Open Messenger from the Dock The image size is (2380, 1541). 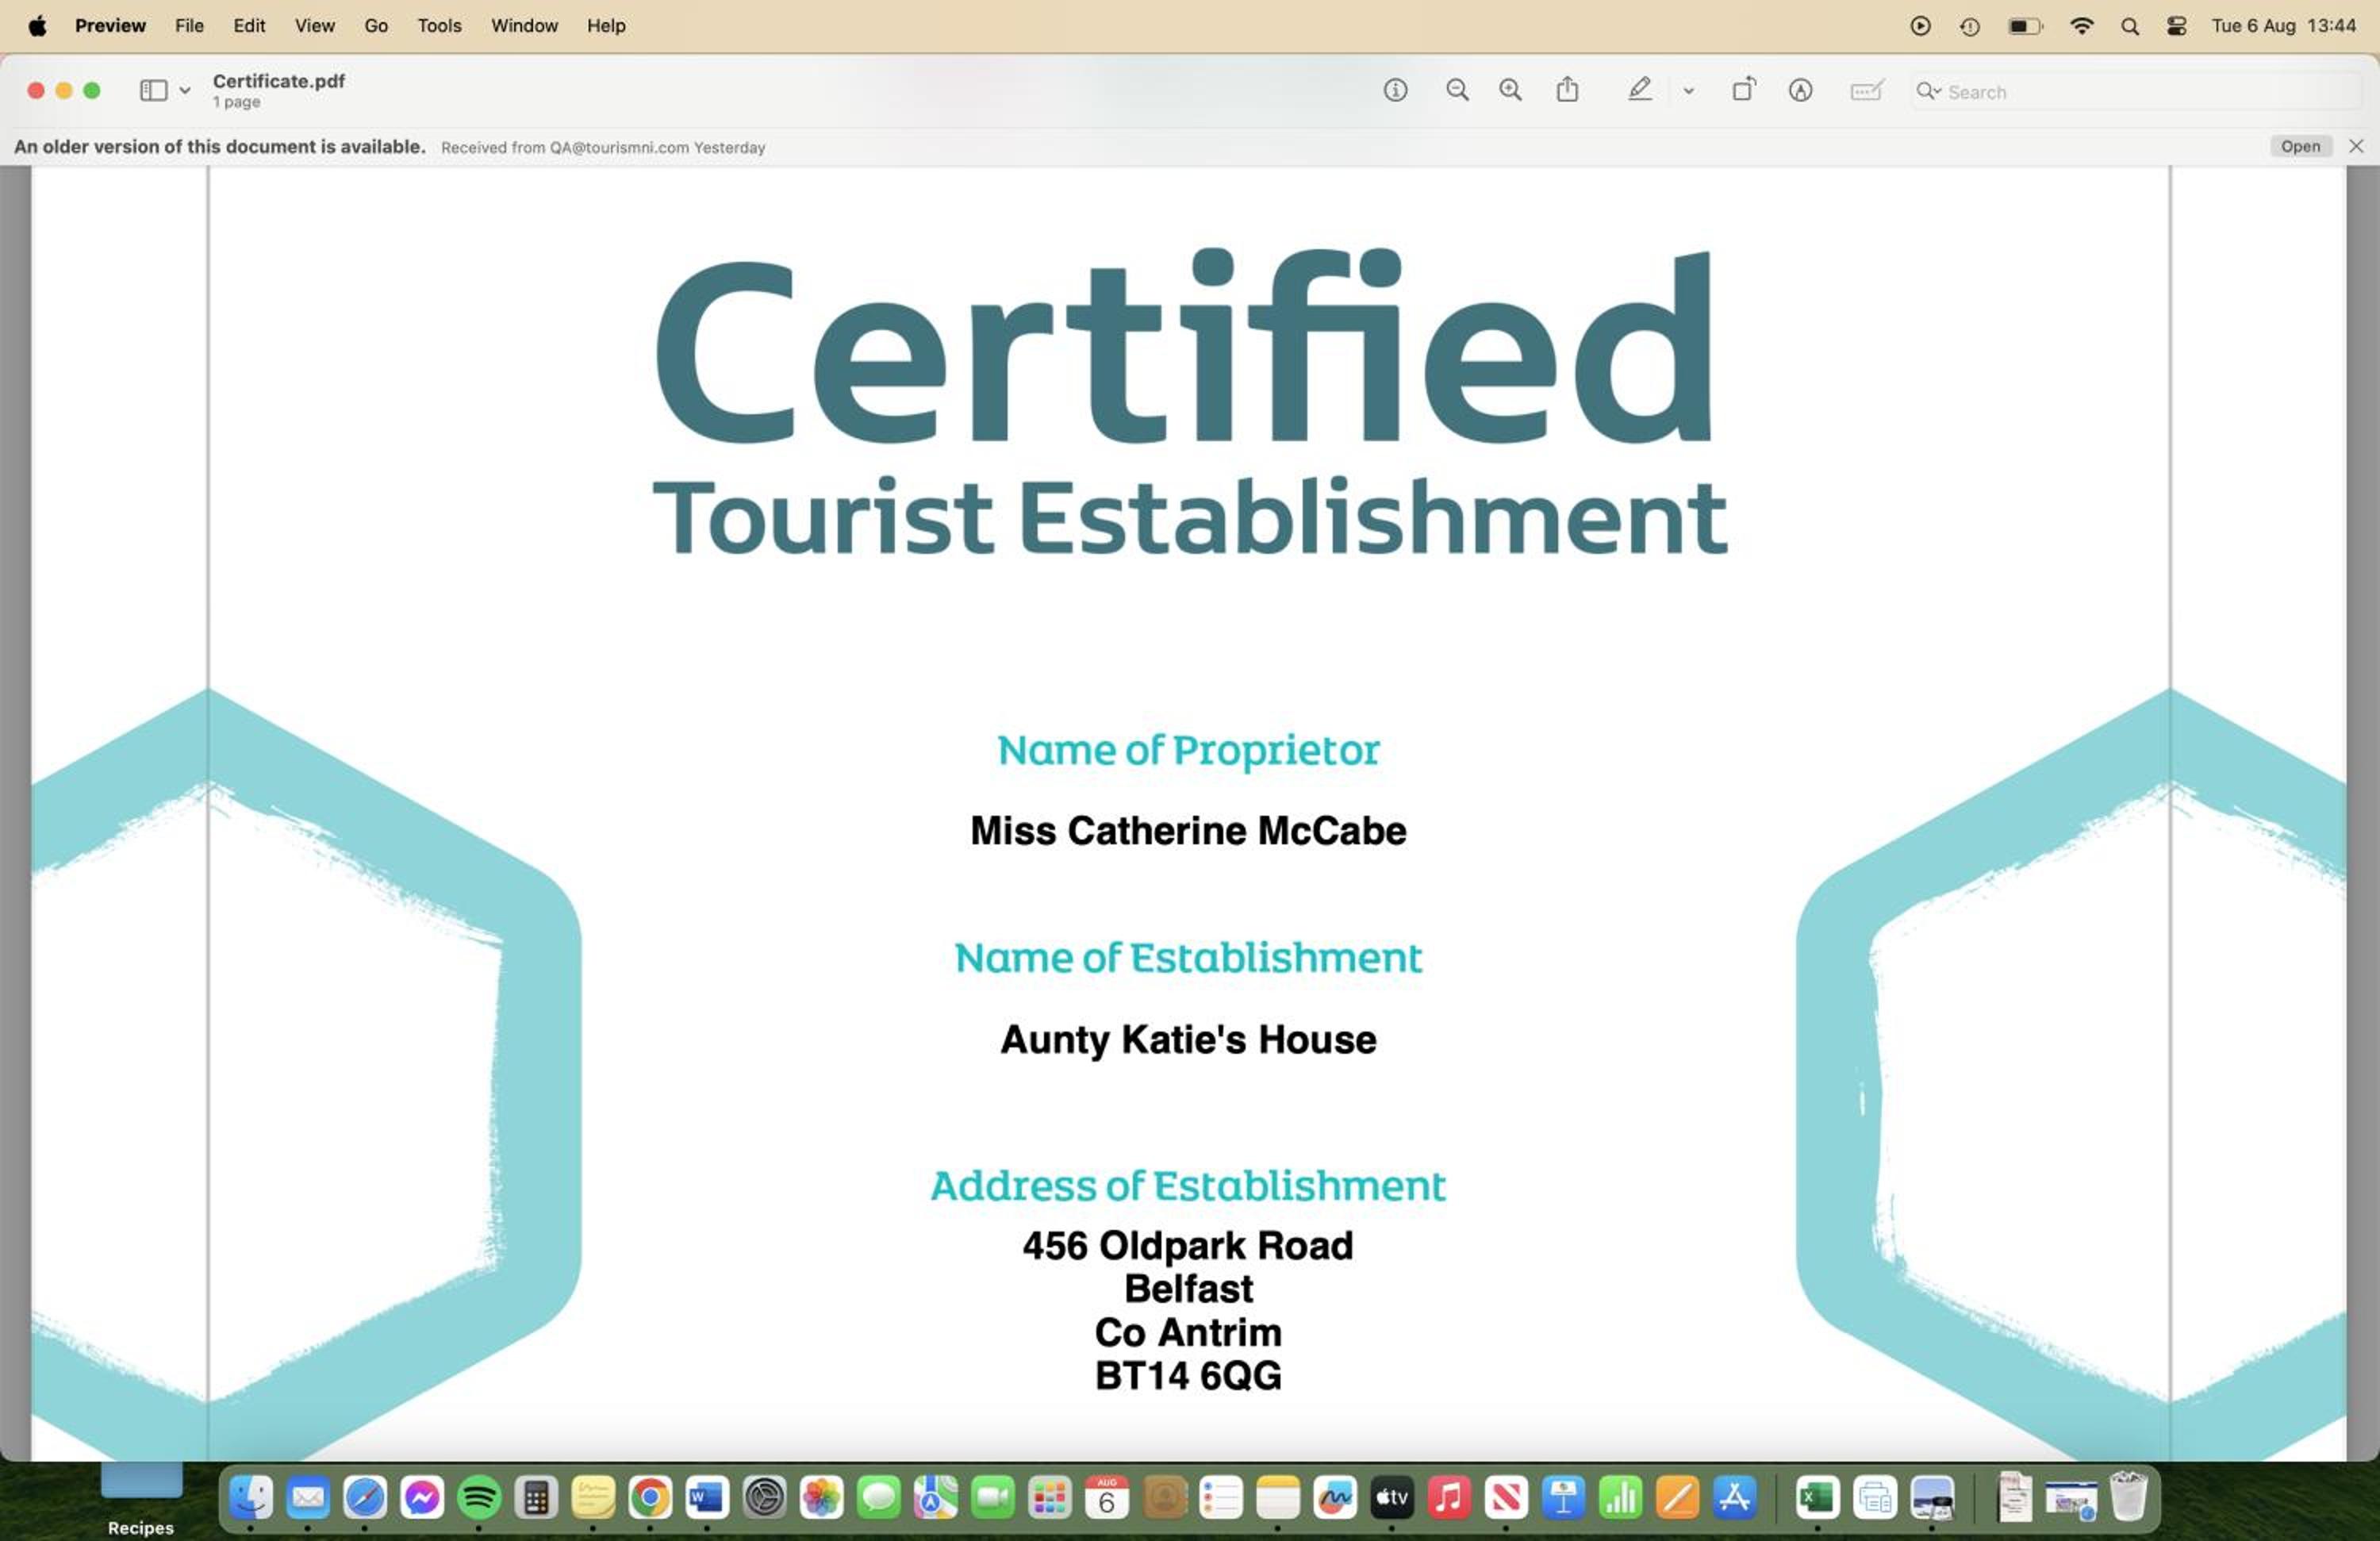[x=422, y=1497]
